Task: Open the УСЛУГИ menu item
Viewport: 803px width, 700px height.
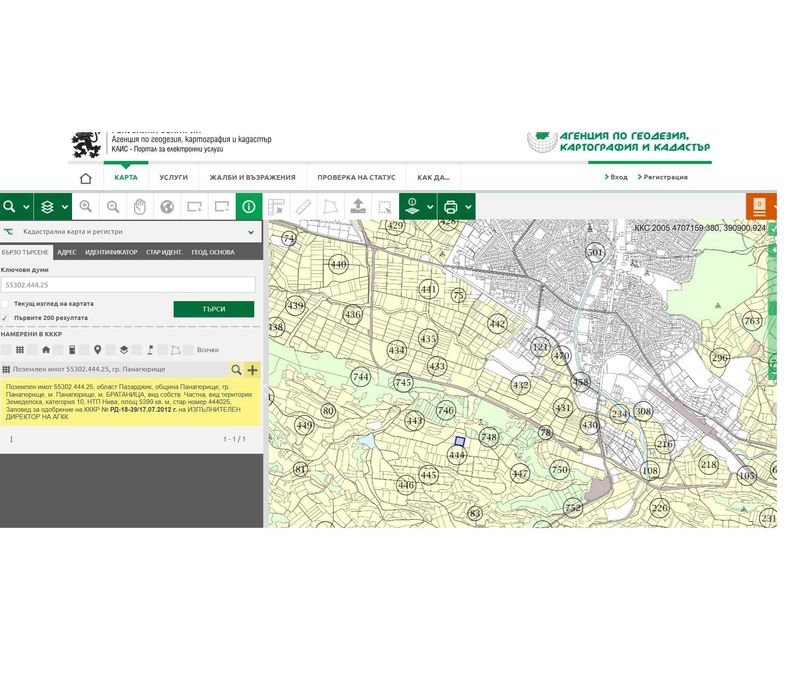Action: pyautogui.click(x=174, y=178)
